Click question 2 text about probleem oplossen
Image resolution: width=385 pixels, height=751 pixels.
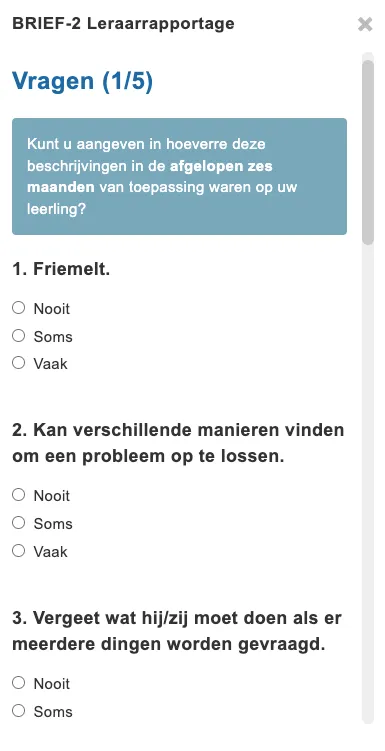(x=178, y=443)
